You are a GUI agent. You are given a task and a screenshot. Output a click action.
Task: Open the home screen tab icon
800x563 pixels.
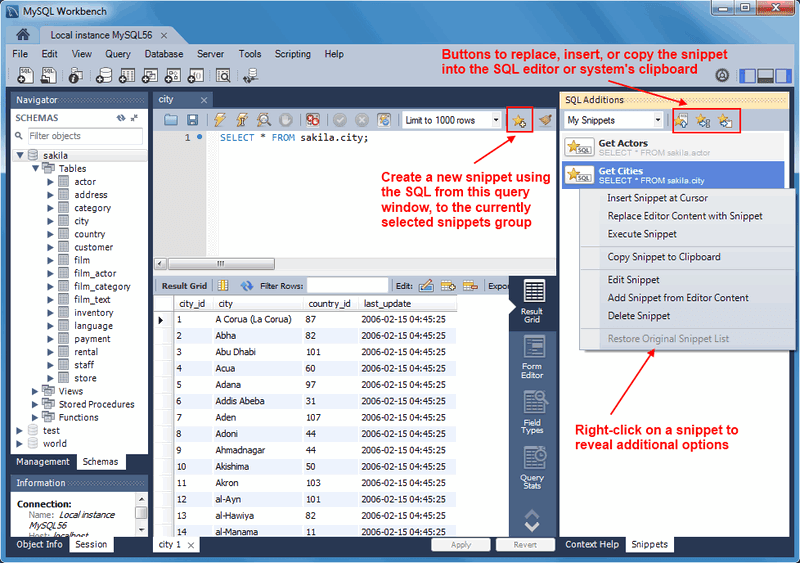pyautogui.click(x=22, y=35)
